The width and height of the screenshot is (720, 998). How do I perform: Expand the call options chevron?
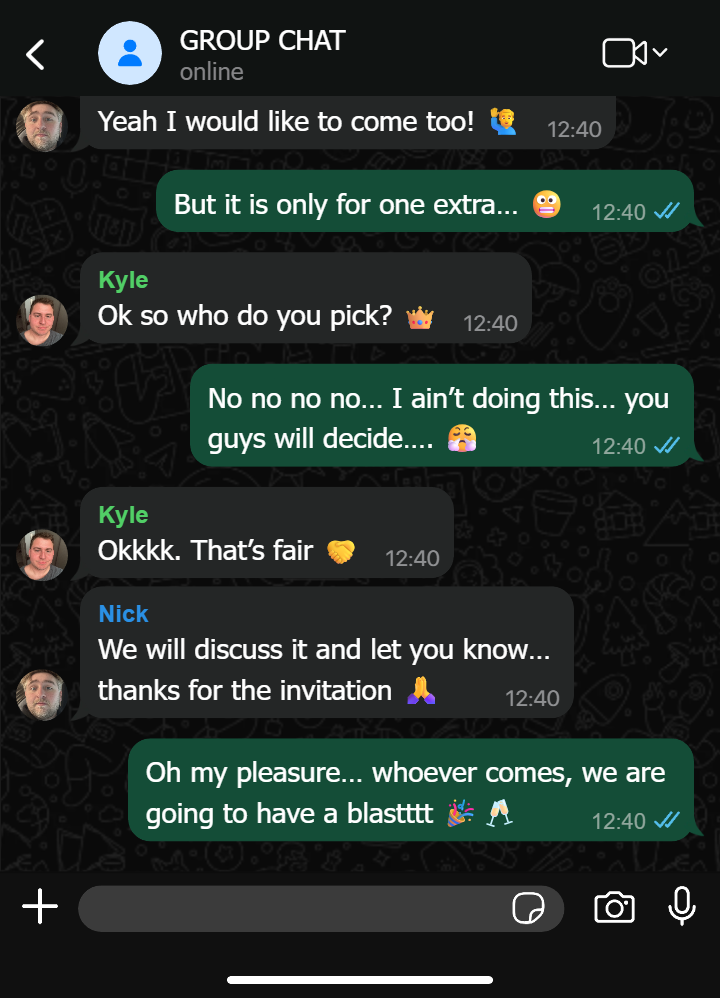(660, 52)
